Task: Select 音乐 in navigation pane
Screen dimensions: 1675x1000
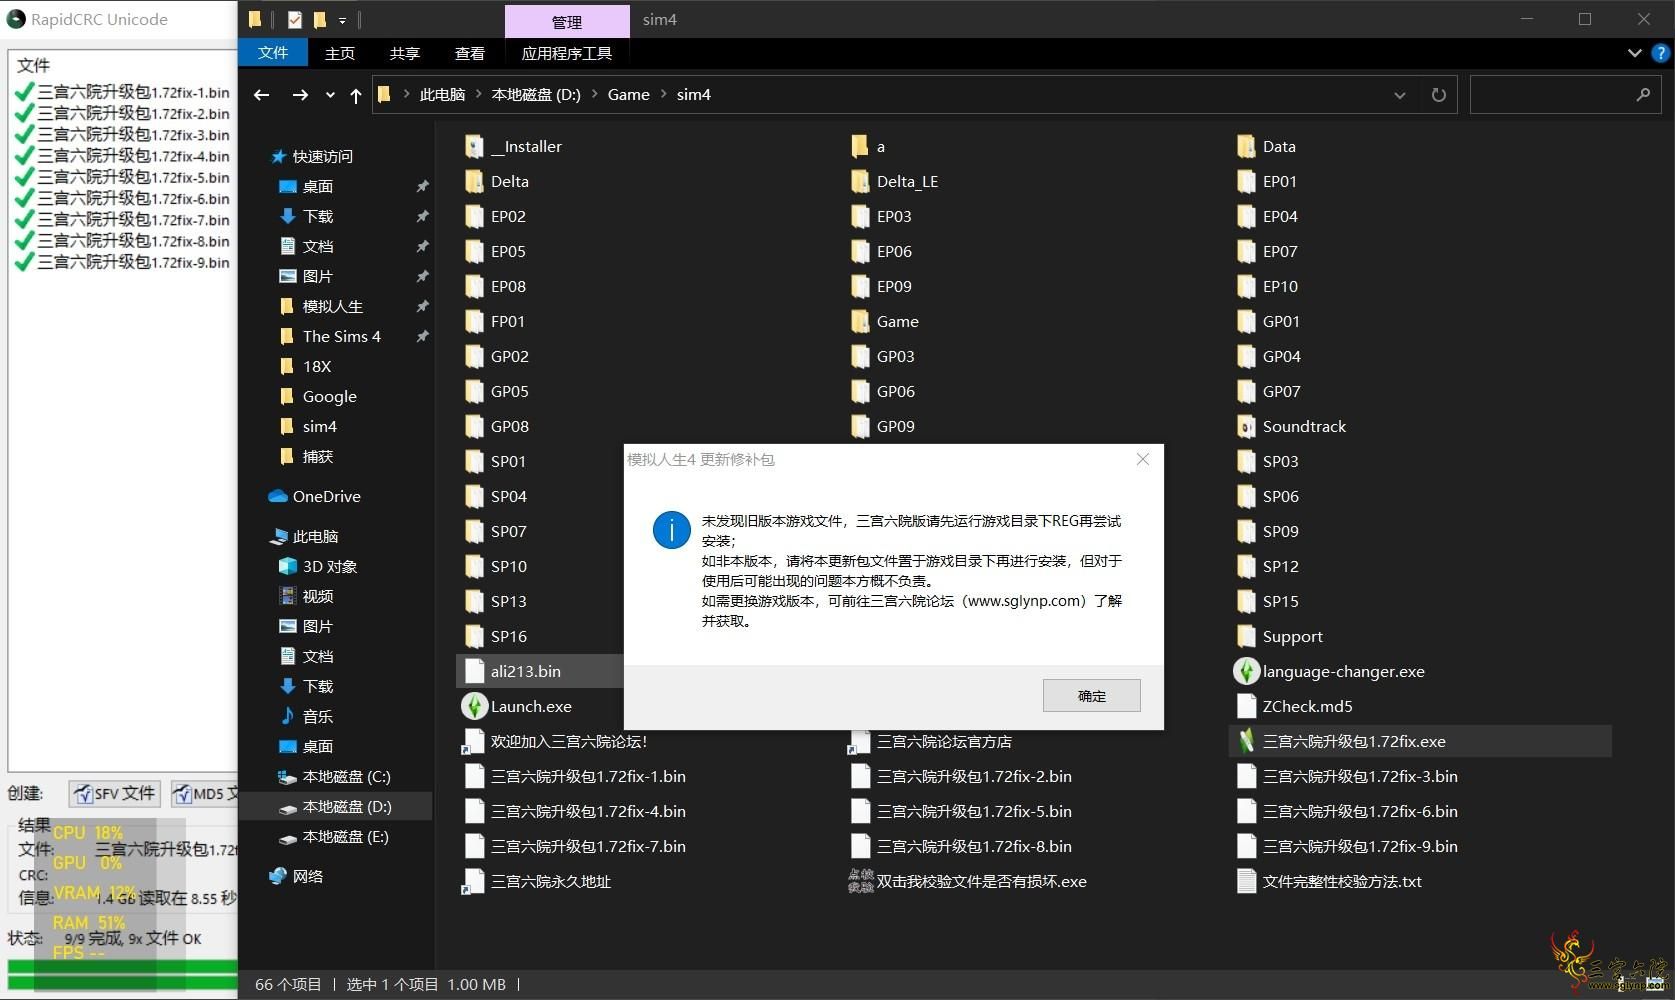Action: coord(317,716)
